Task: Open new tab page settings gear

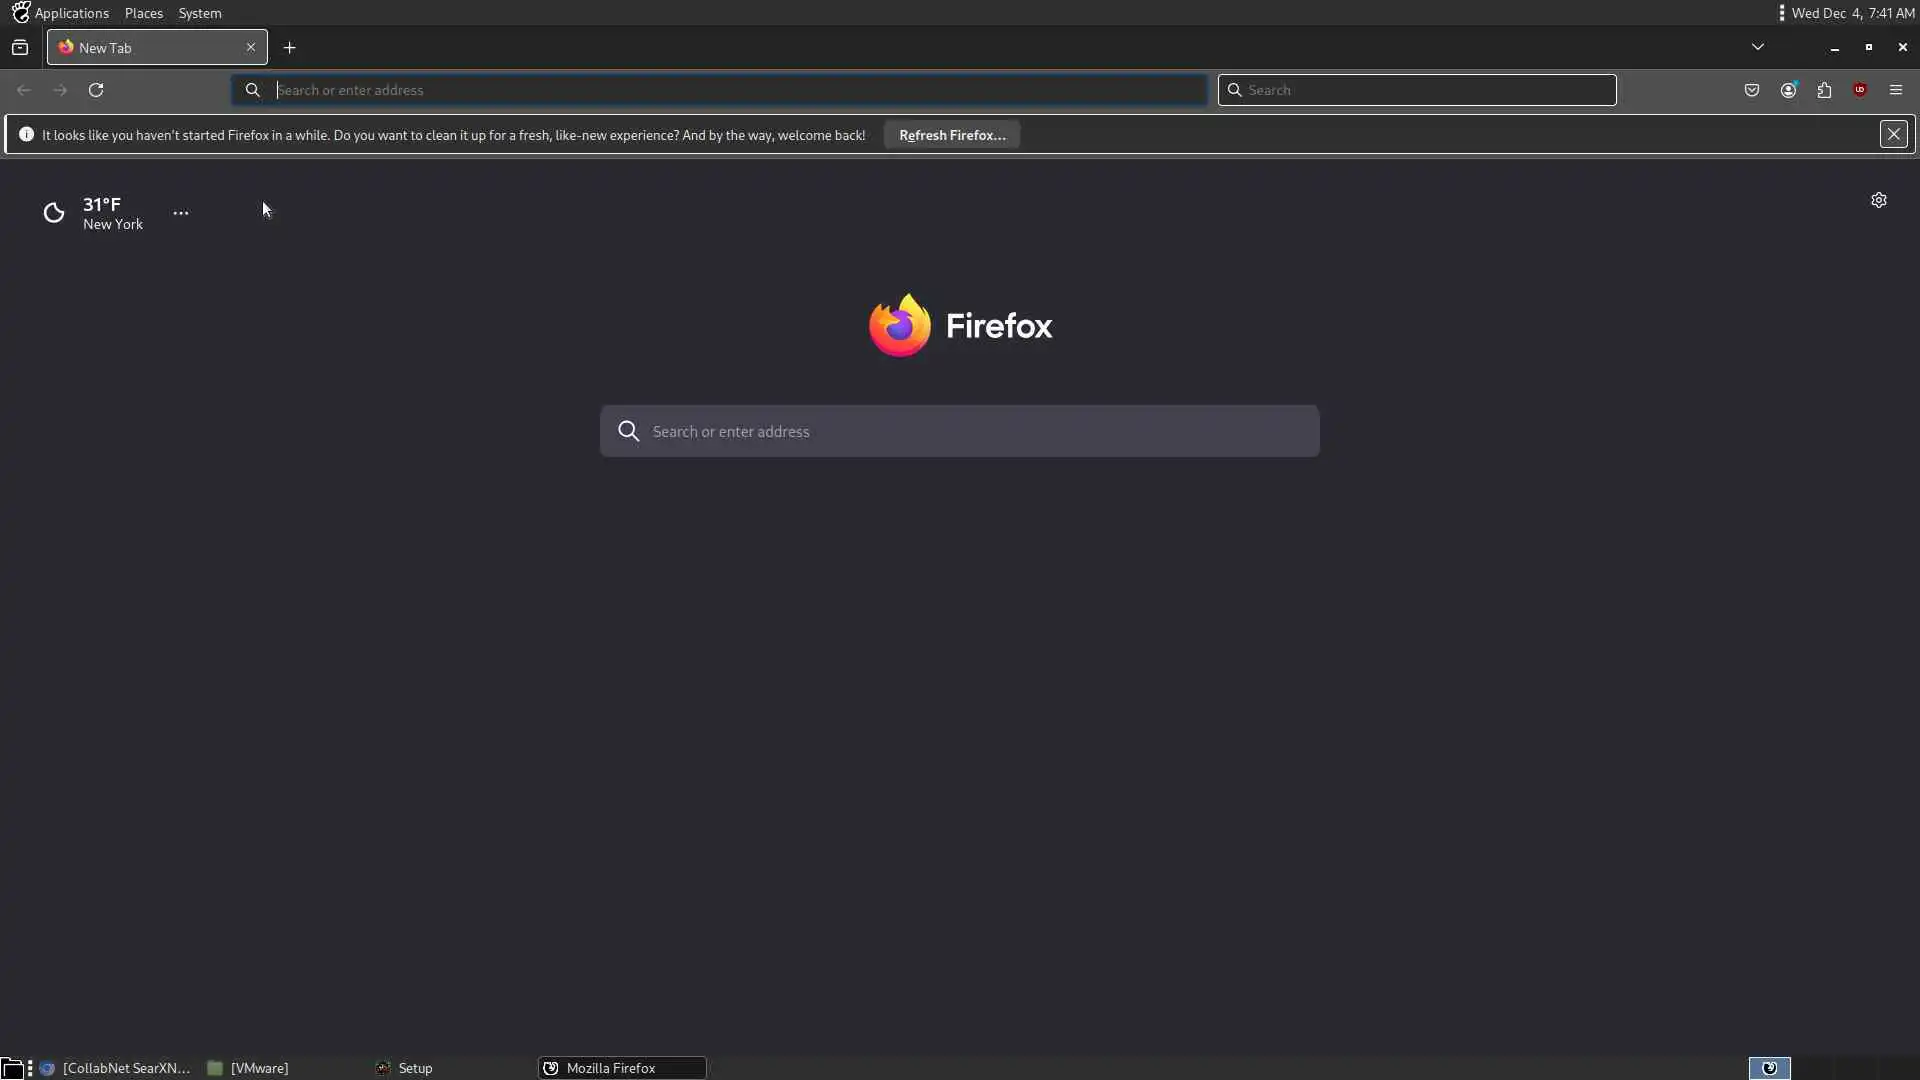Action: click(1878, 200)
